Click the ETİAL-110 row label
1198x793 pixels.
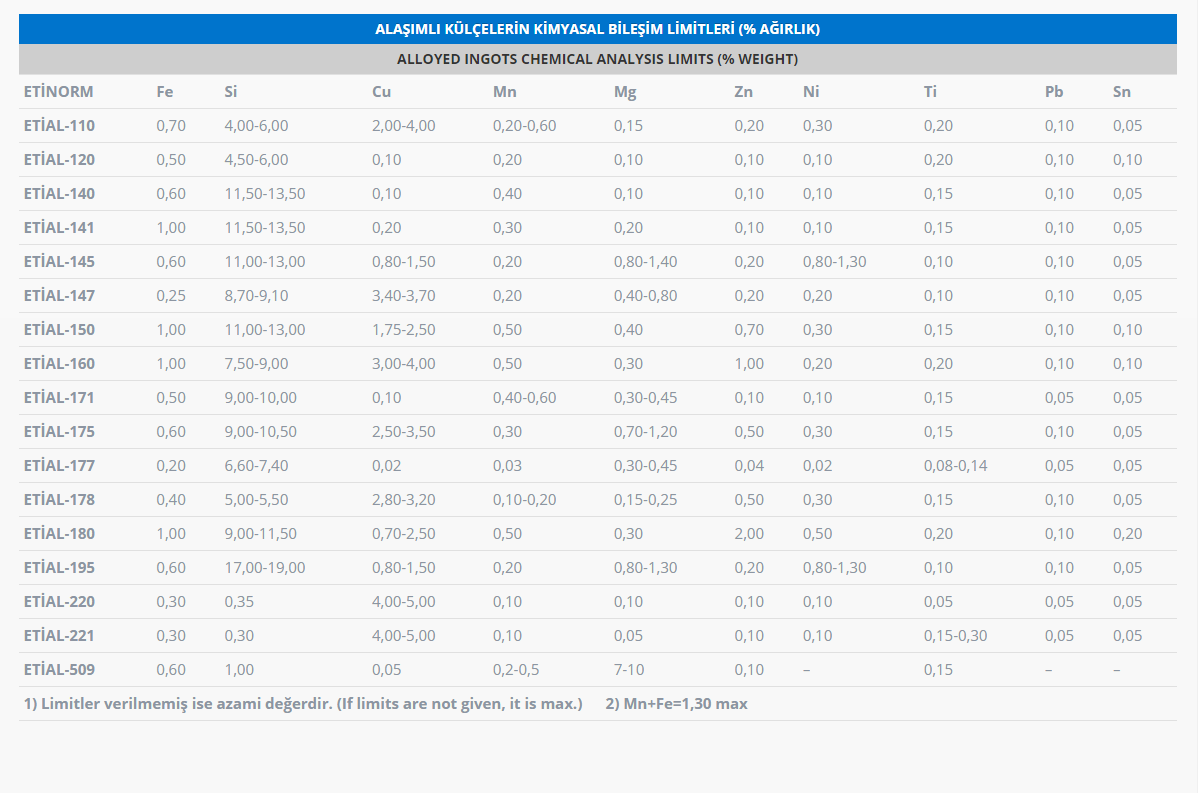coord(59,126)
